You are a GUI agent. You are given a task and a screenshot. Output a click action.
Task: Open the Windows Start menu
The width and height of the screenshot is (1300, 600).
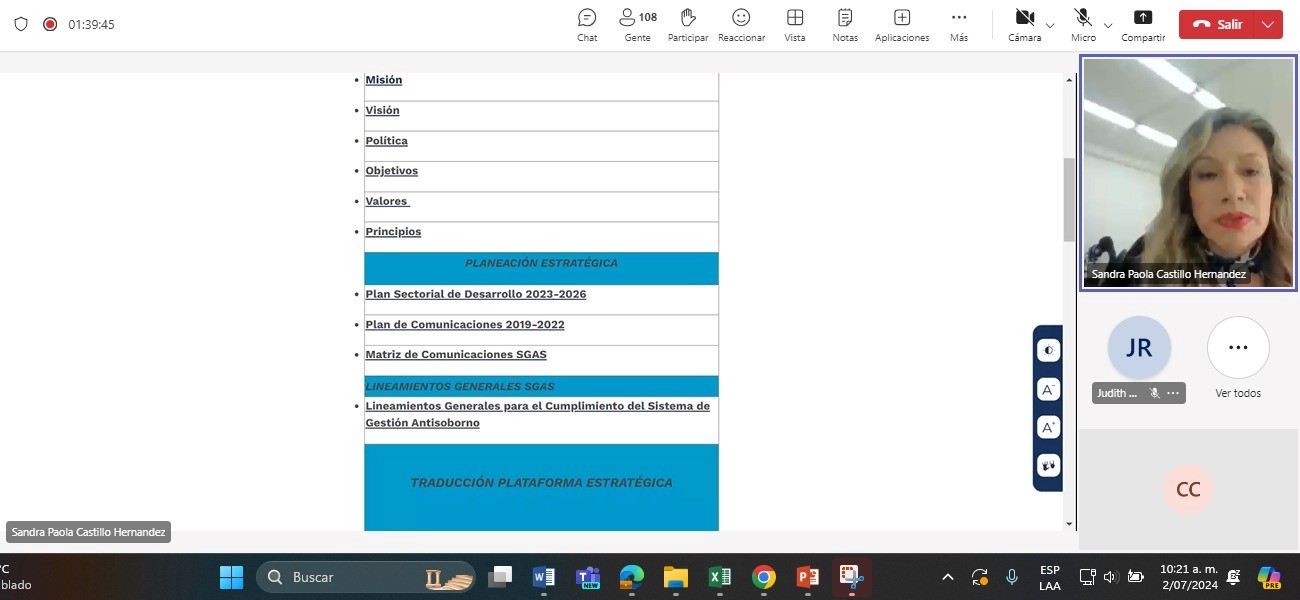click(232, 577)
